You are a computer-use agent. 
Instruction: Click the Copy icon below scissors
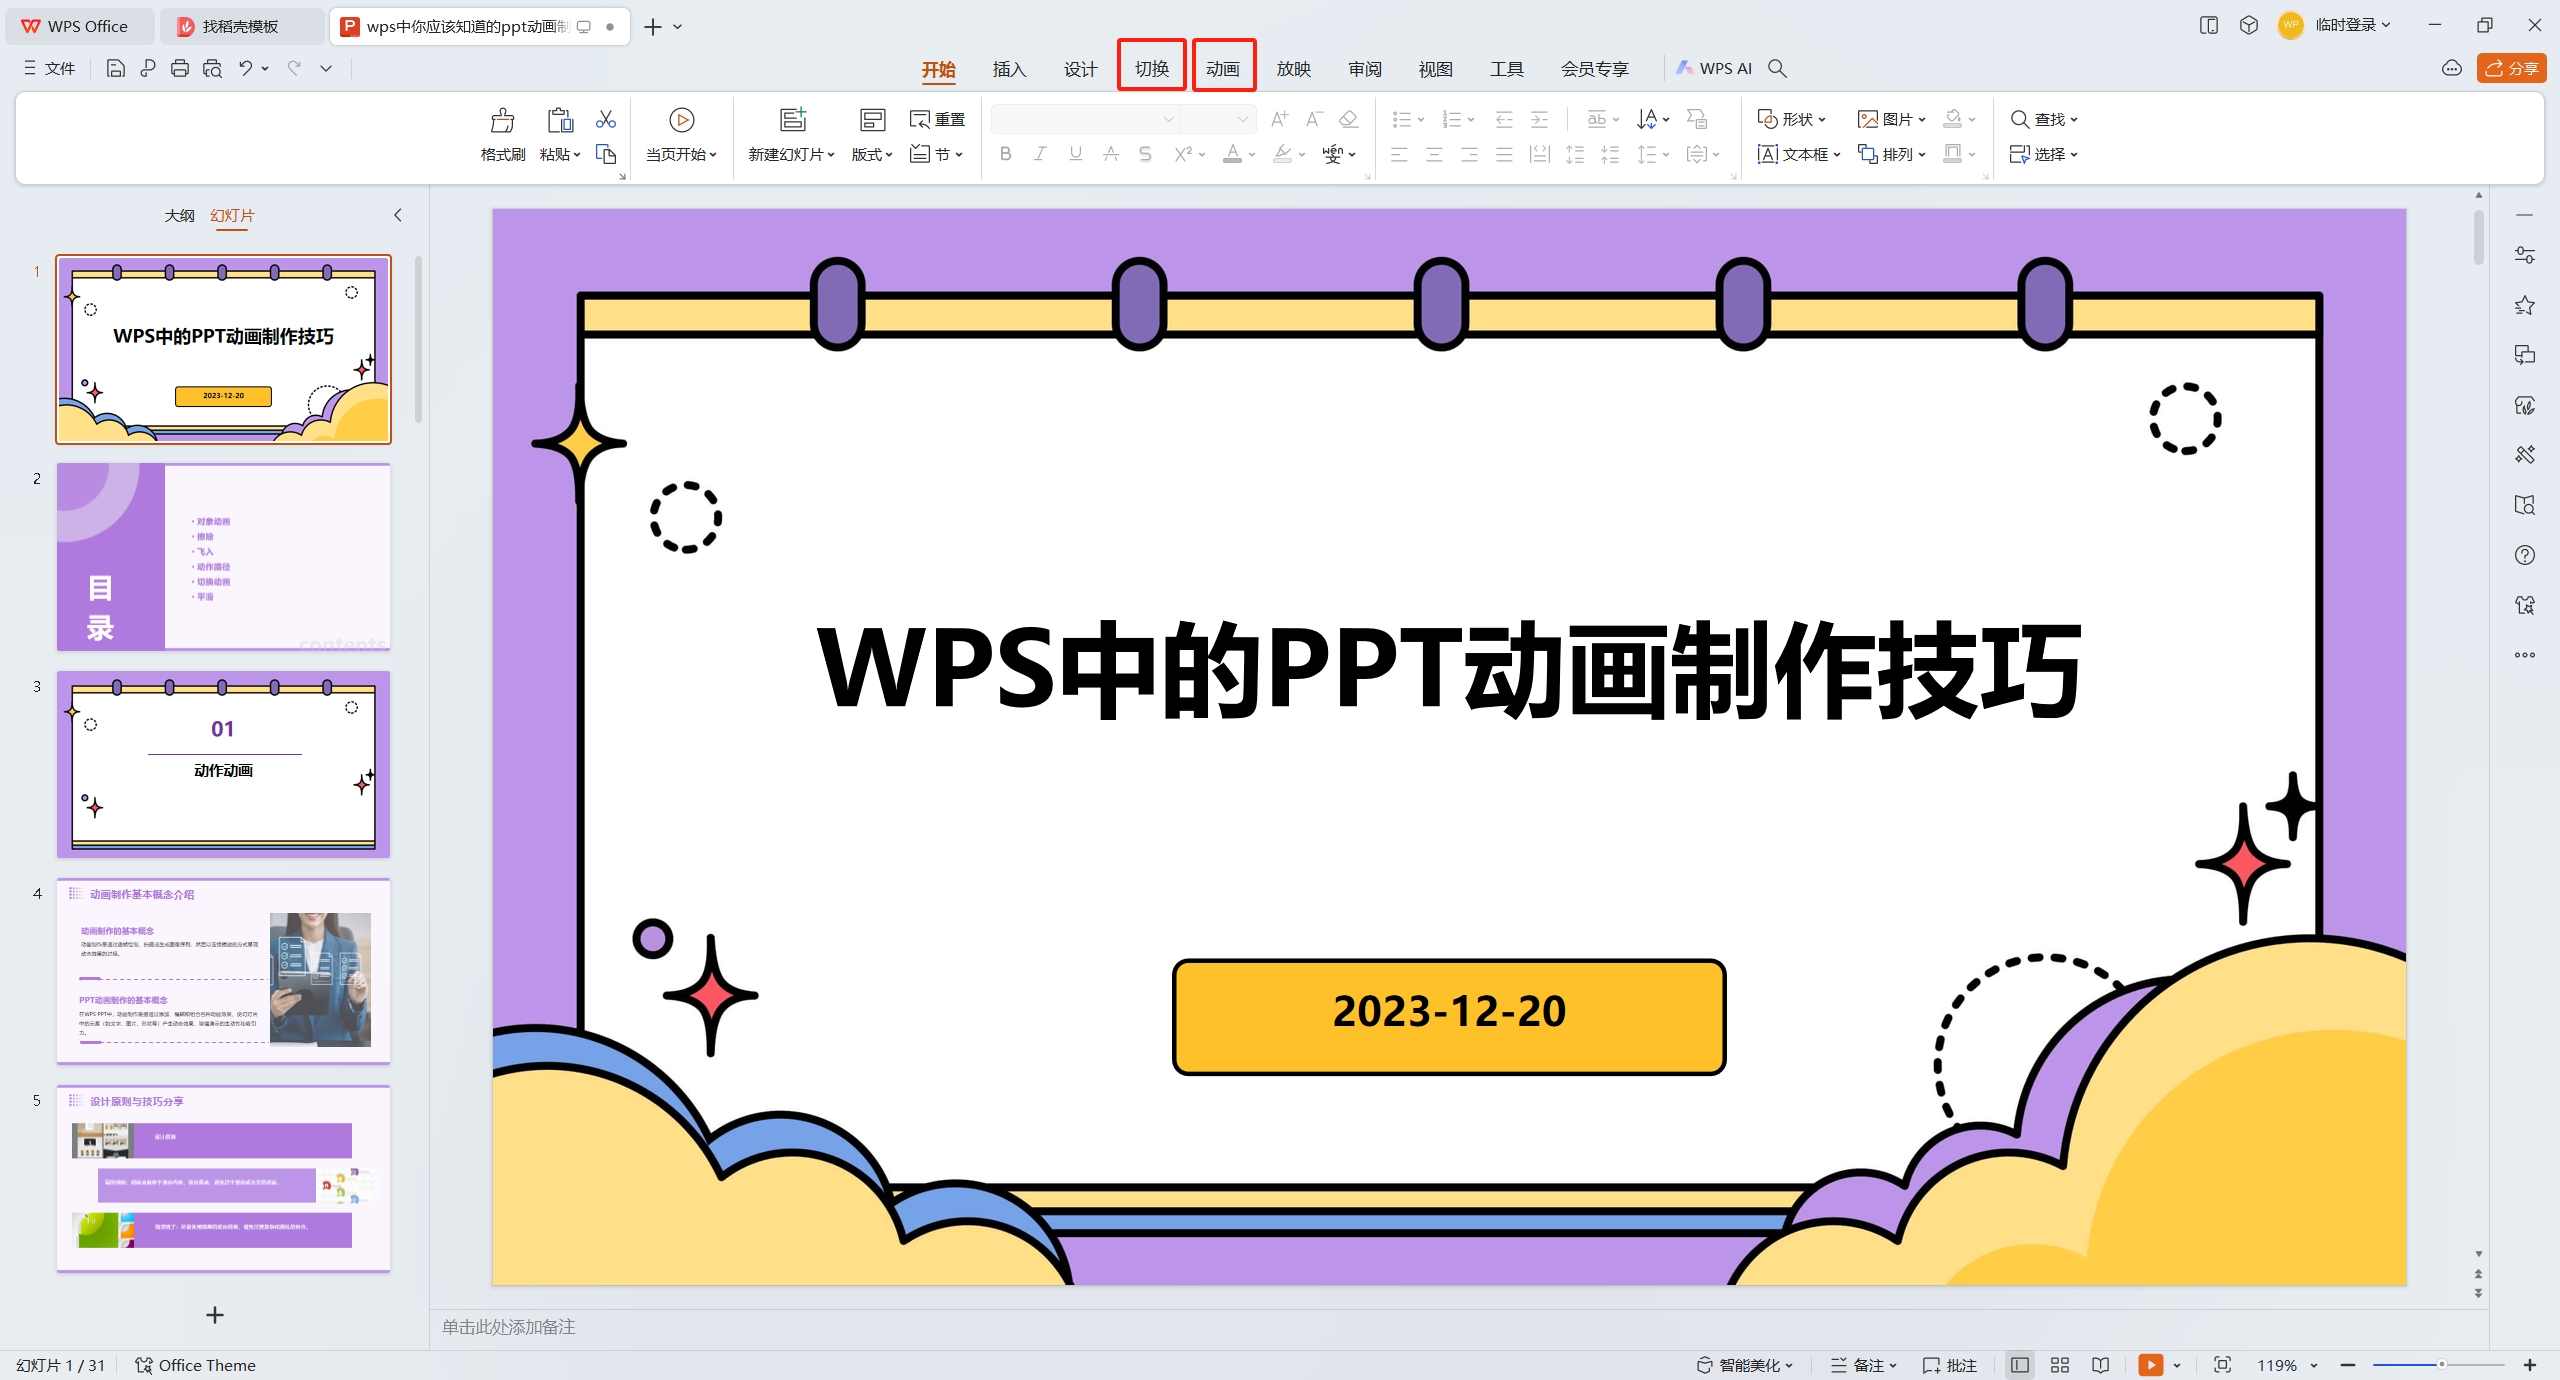point(606,154)
